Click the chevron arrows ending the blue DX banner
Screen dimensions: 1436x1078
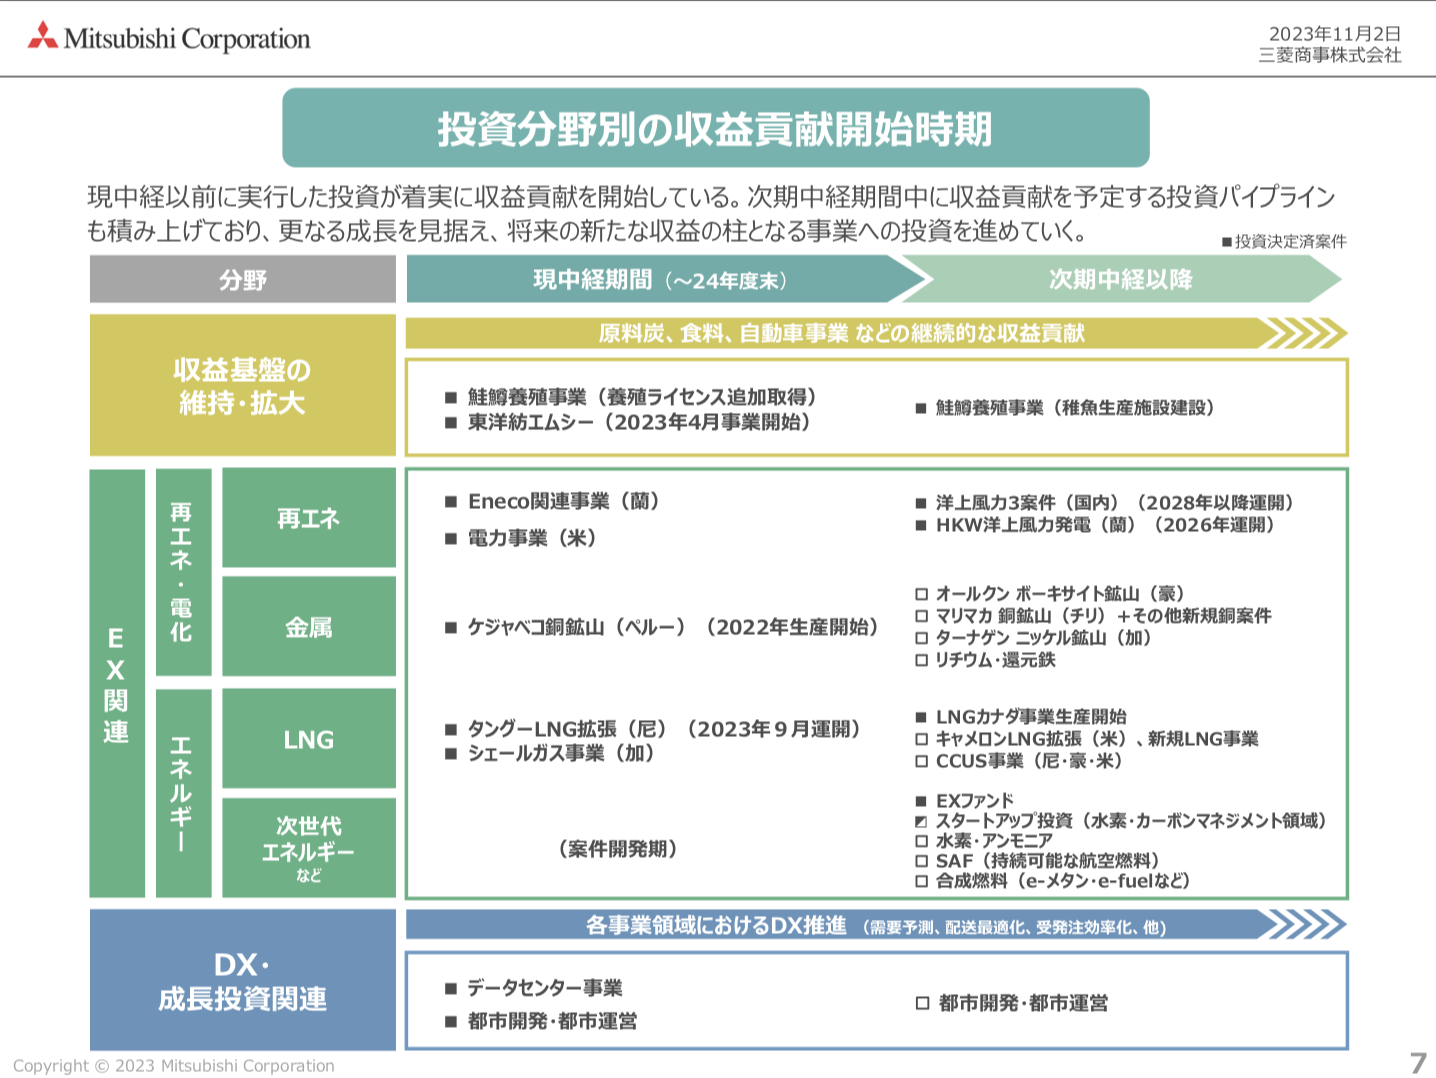1305,924
